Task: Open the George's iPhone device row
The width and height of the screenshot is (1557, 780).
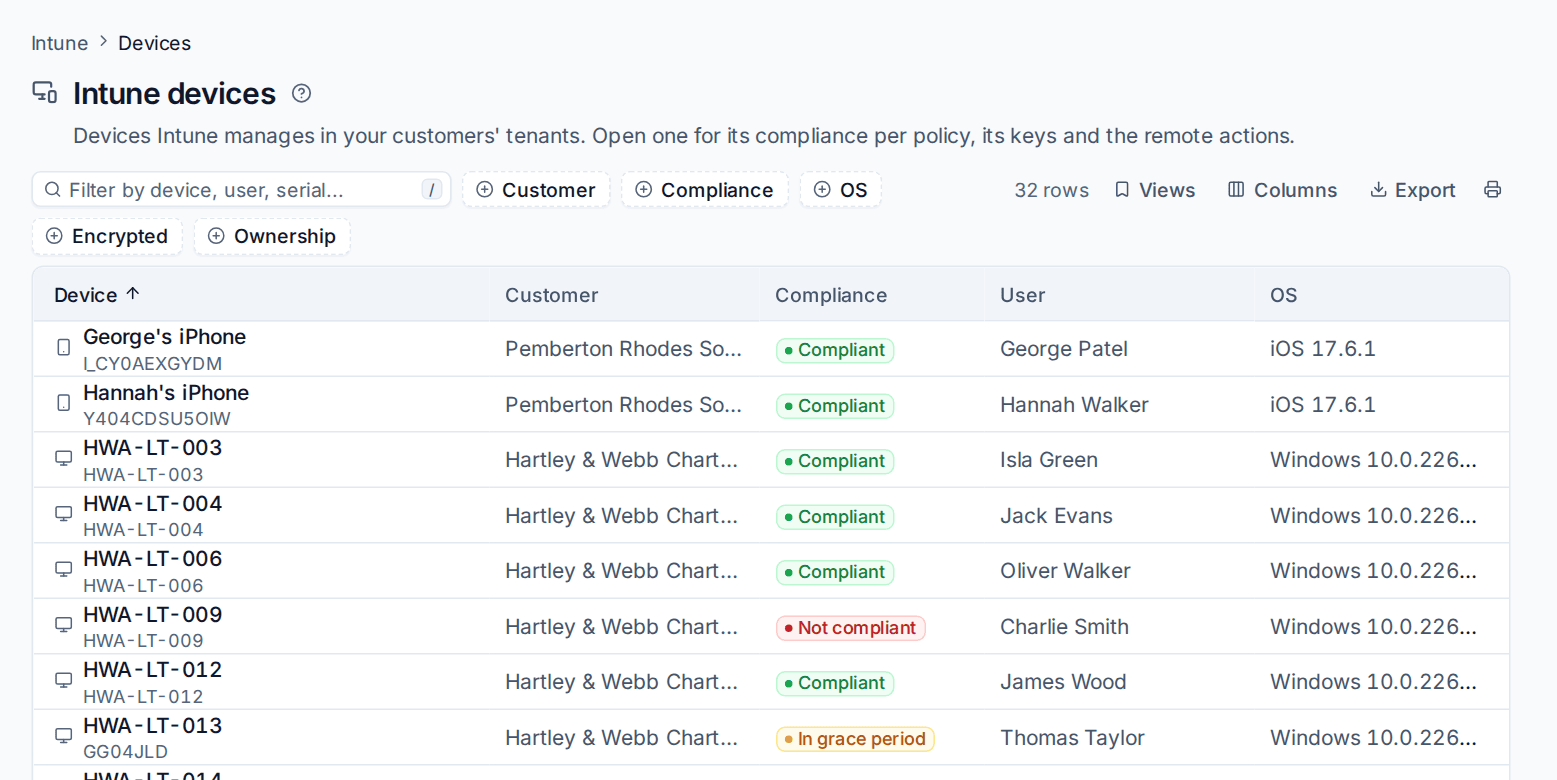Action: point(771,349)
